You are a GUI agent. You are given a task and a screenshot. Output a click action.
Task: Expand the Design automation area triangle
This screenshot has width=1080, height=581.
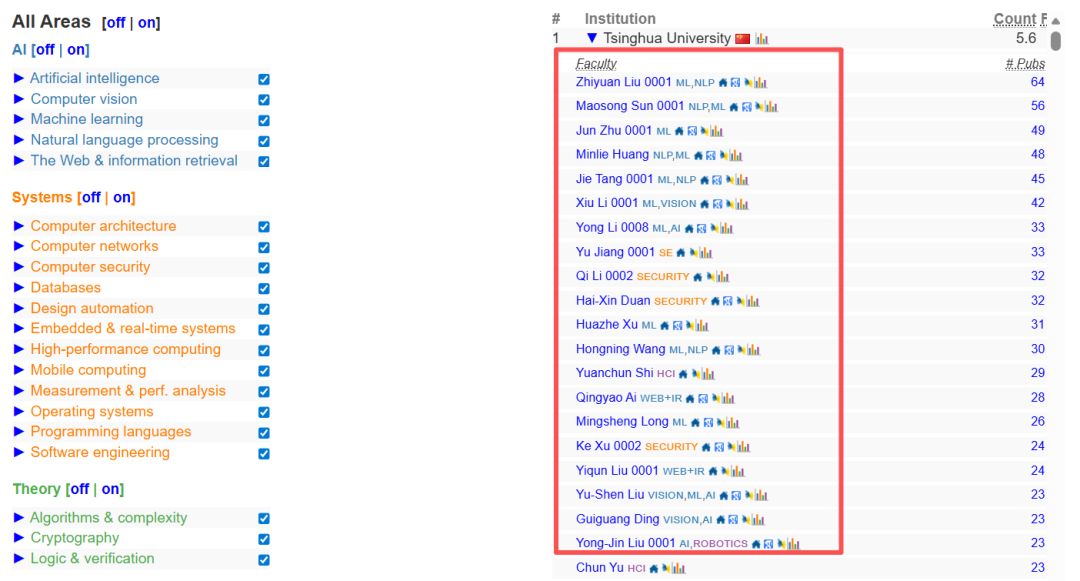click(19, 308)
